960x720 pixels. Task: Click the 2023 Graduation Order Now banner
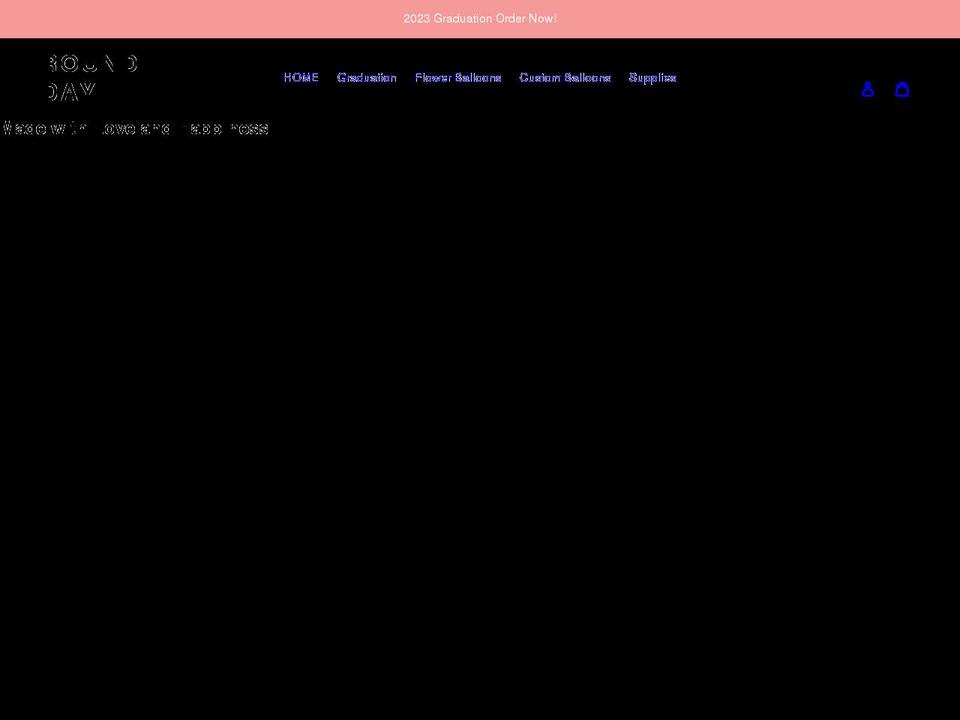click(479, 18)
